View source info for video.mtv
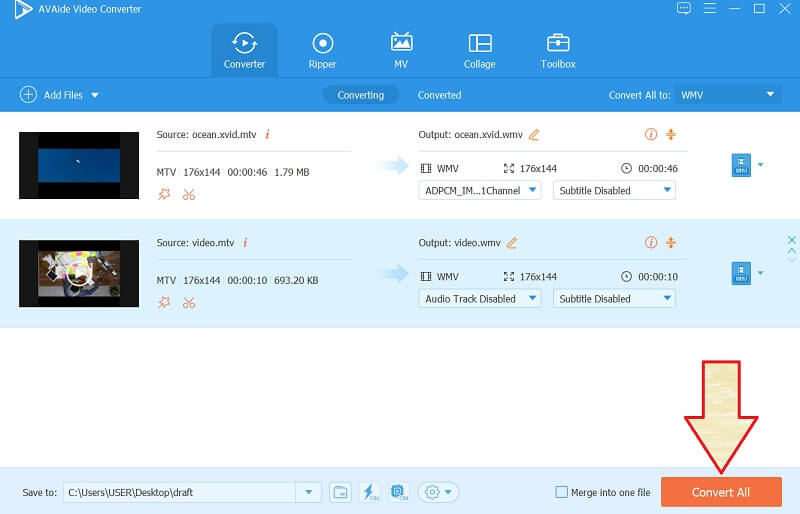 coord(245,242)
